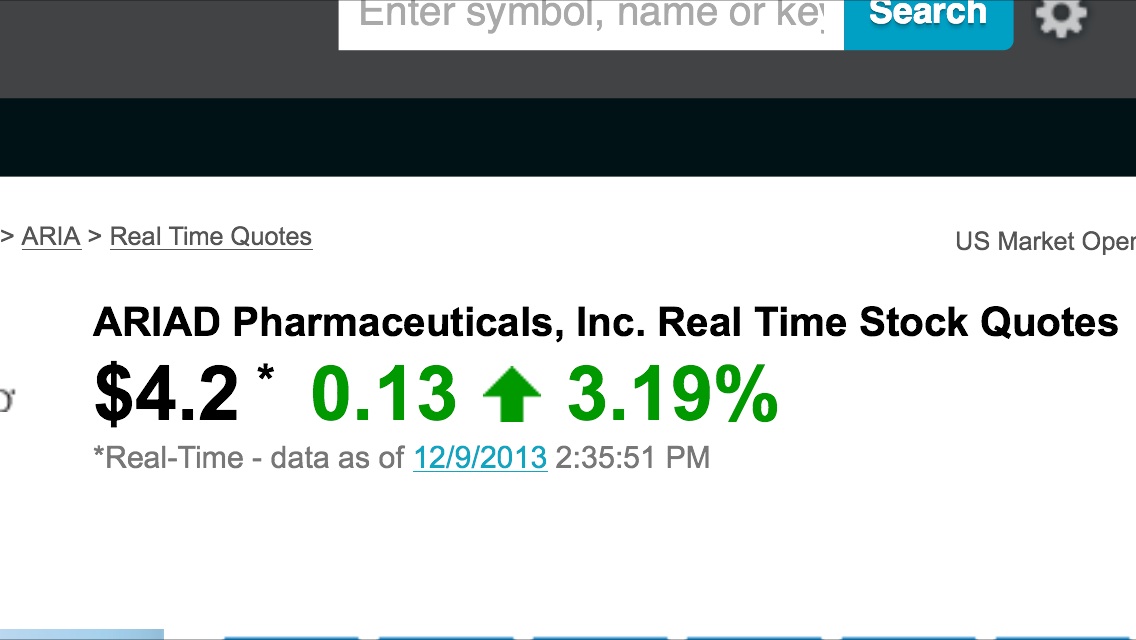
Task: Open the gear settings icon
Action: [1060, 16]
